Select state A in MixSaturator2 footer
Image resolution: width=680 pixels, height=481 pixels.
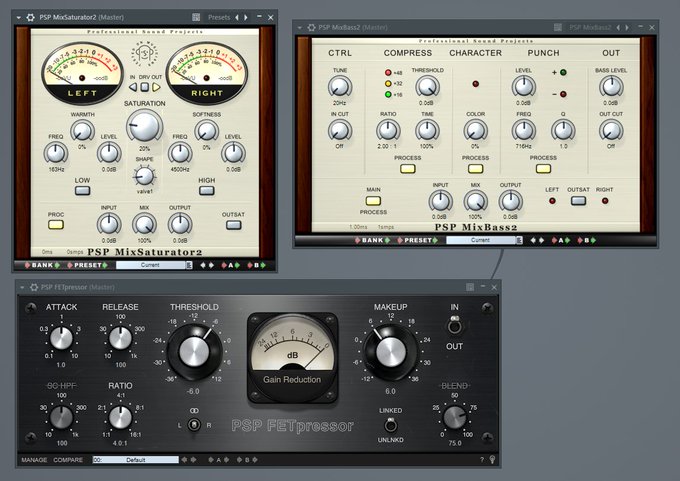231,265
